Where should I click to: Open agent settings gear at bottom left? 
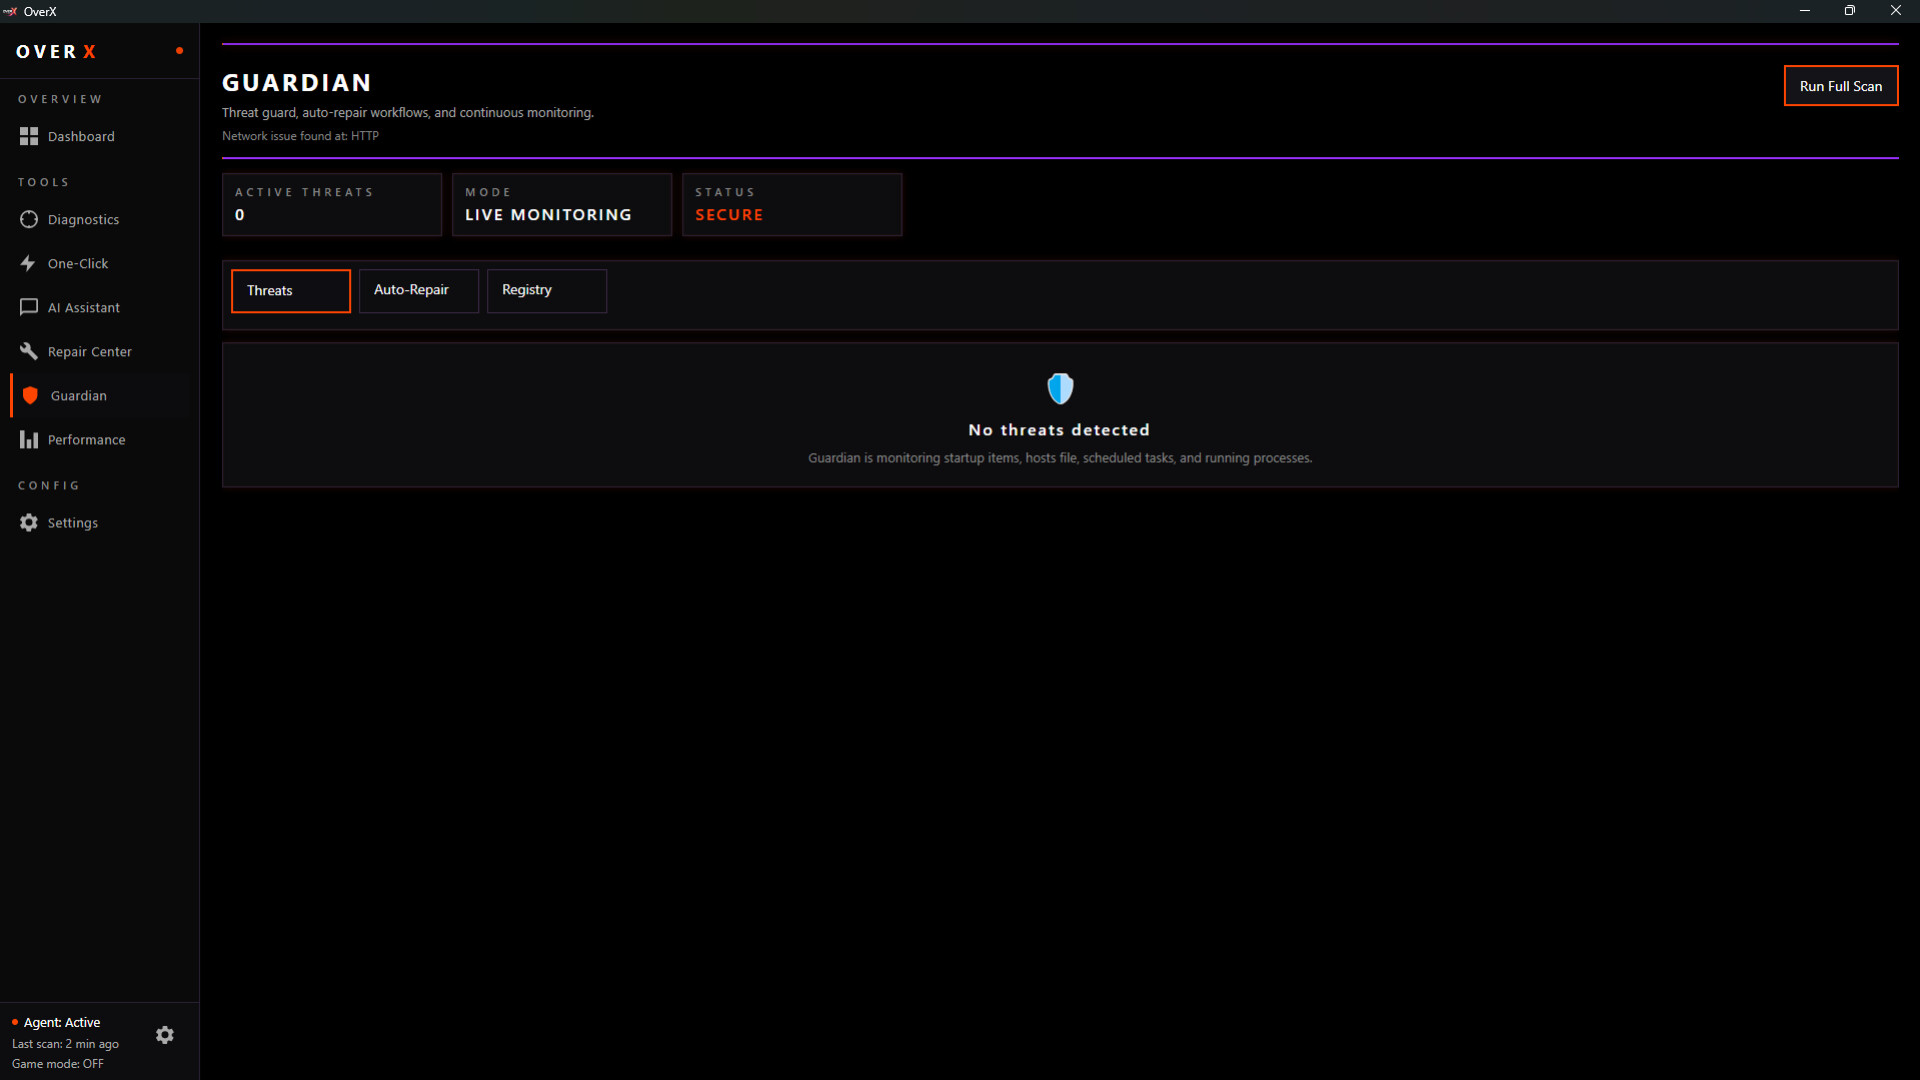[x=165, y=1035]
